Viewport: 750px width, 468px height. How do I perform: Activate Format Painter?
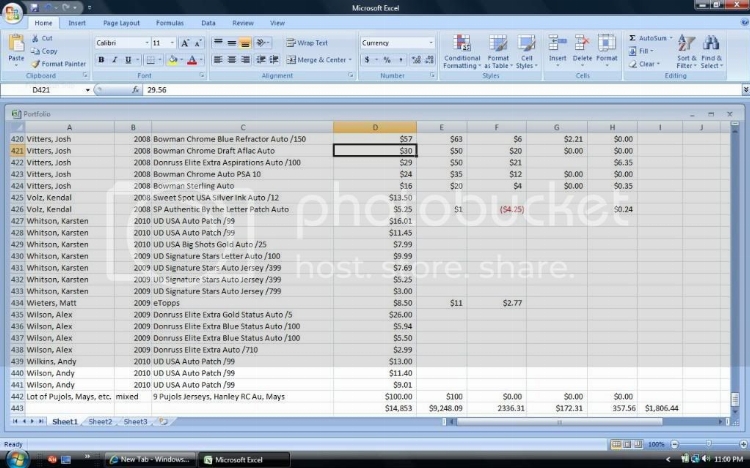pos(58,64)
